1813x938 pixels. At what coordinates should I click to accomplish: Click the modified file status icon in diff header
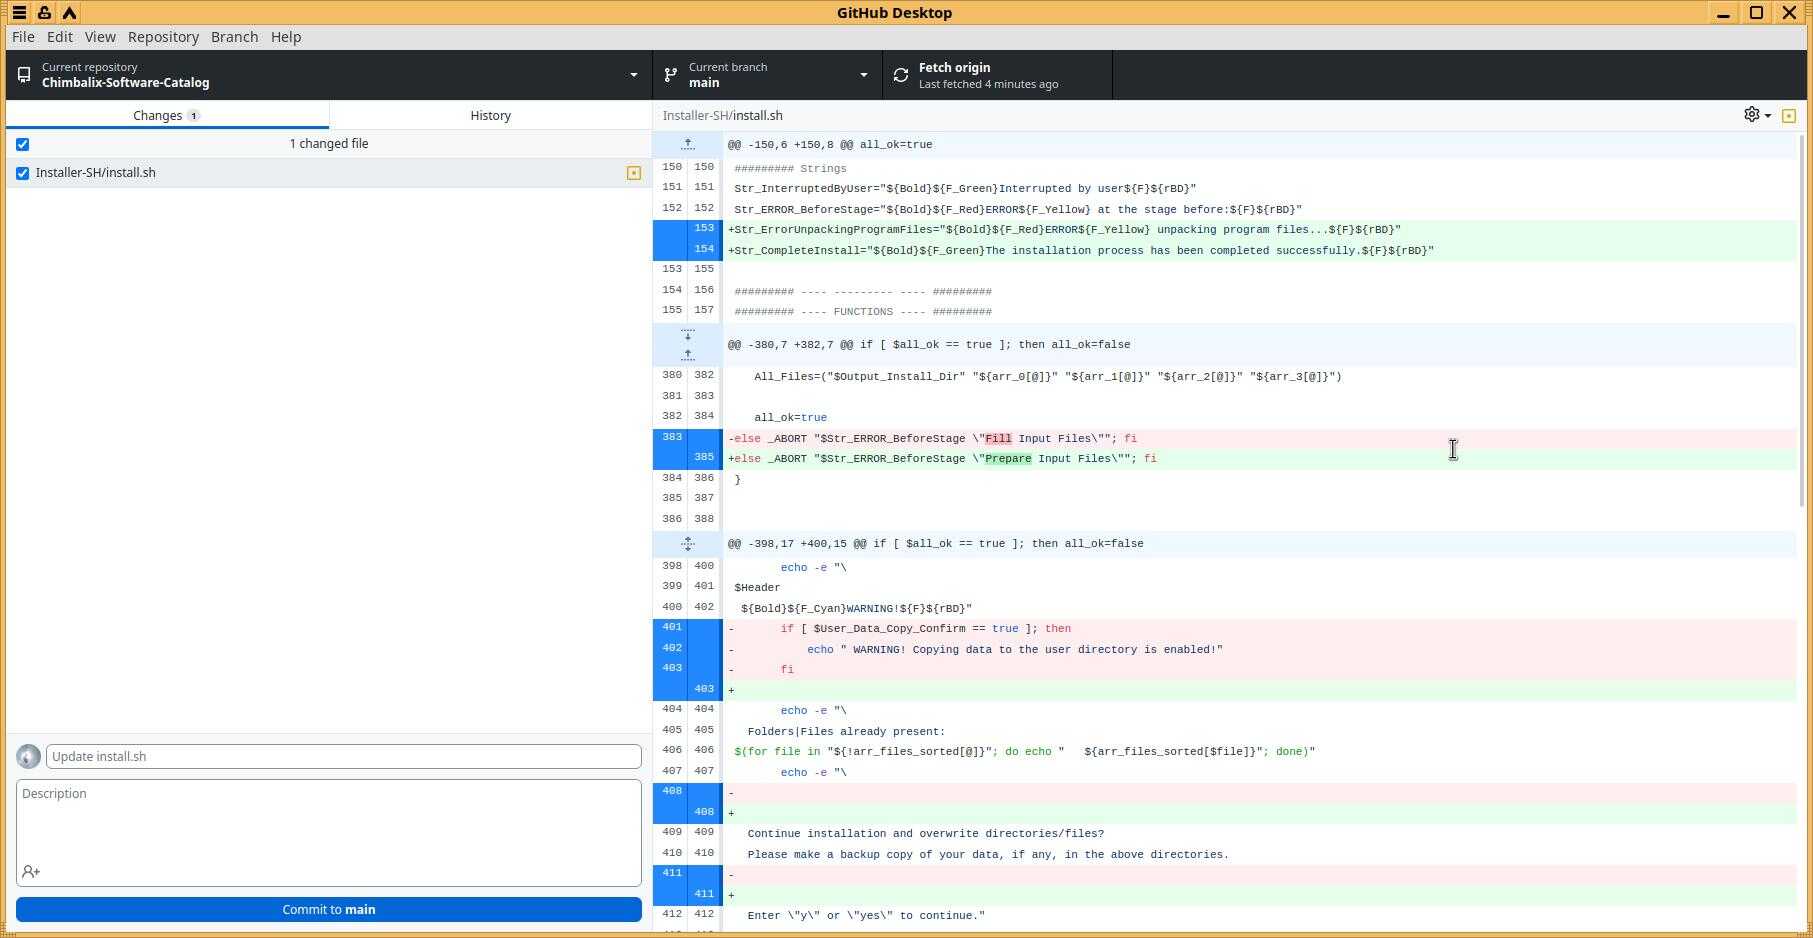(1789, 116)
